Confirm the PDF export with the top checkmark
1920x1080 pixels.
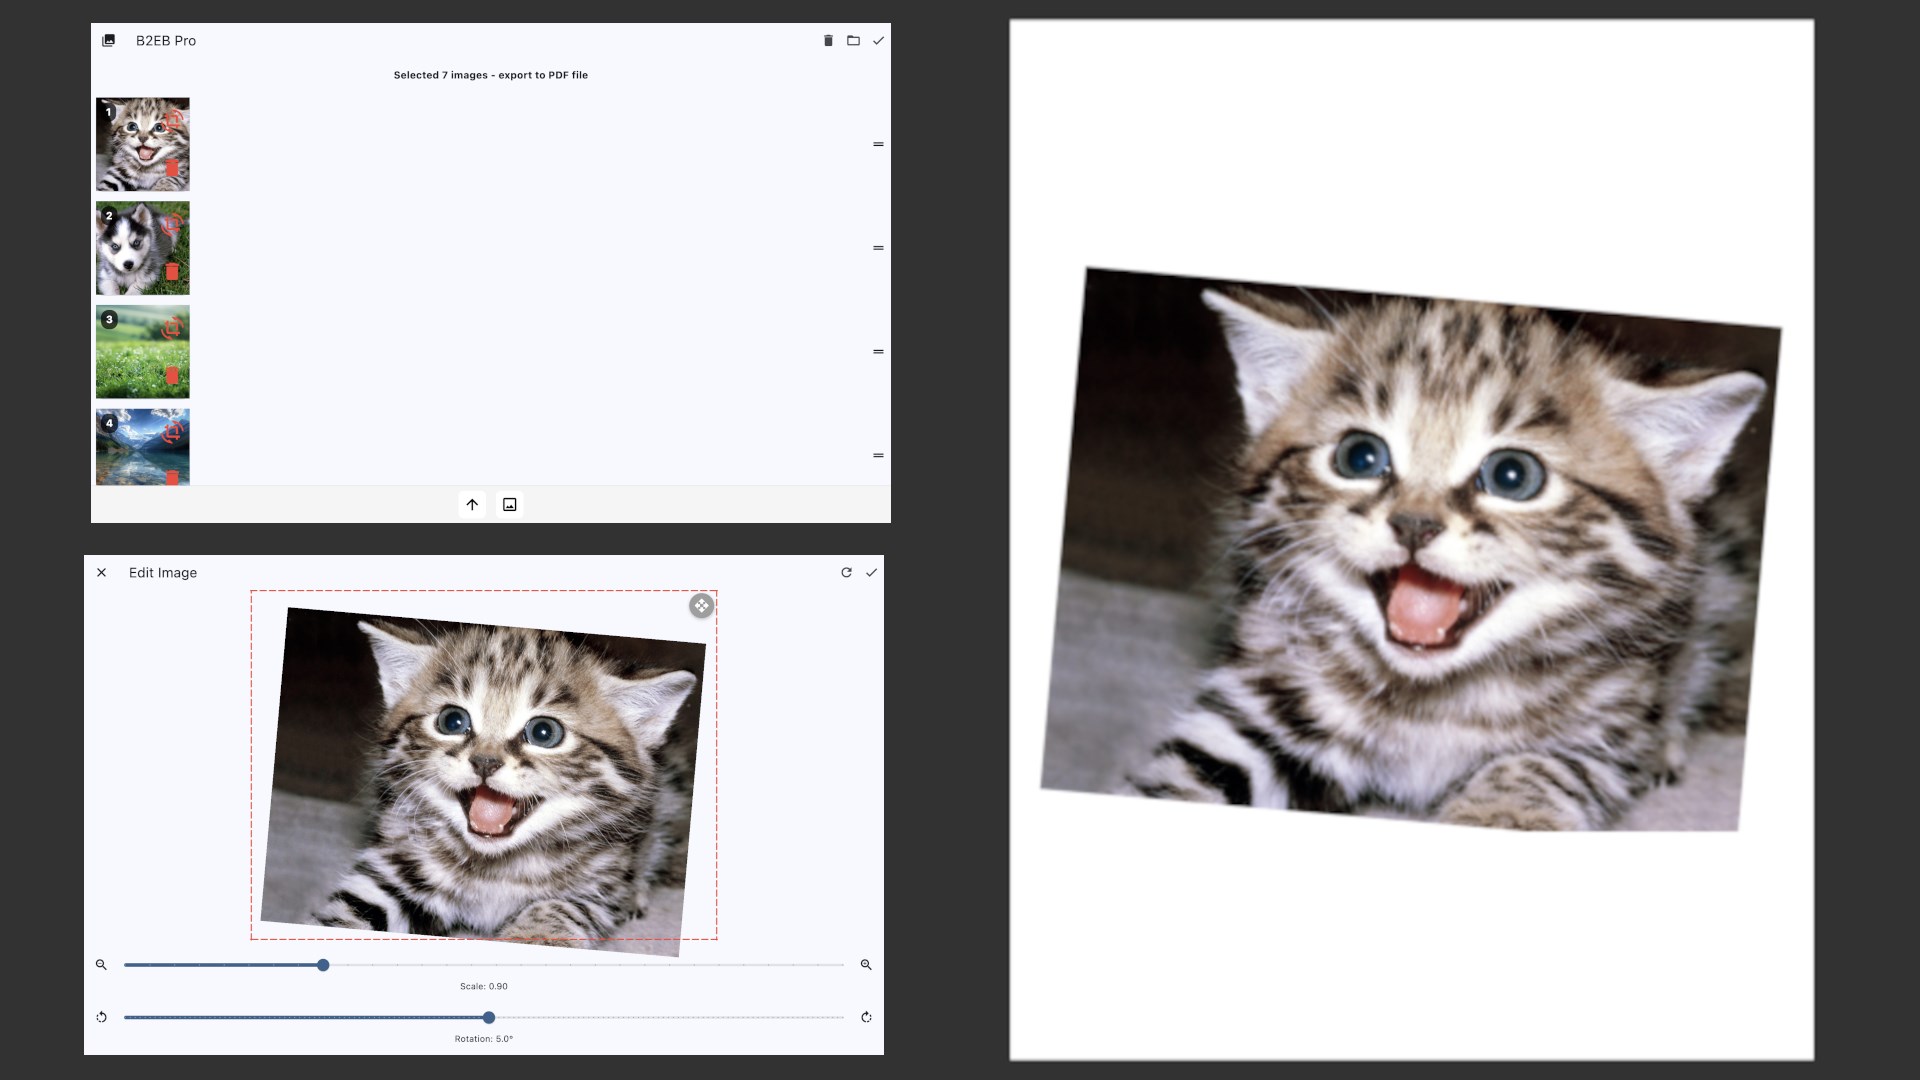pyautogui.click(x=878, y=41)
